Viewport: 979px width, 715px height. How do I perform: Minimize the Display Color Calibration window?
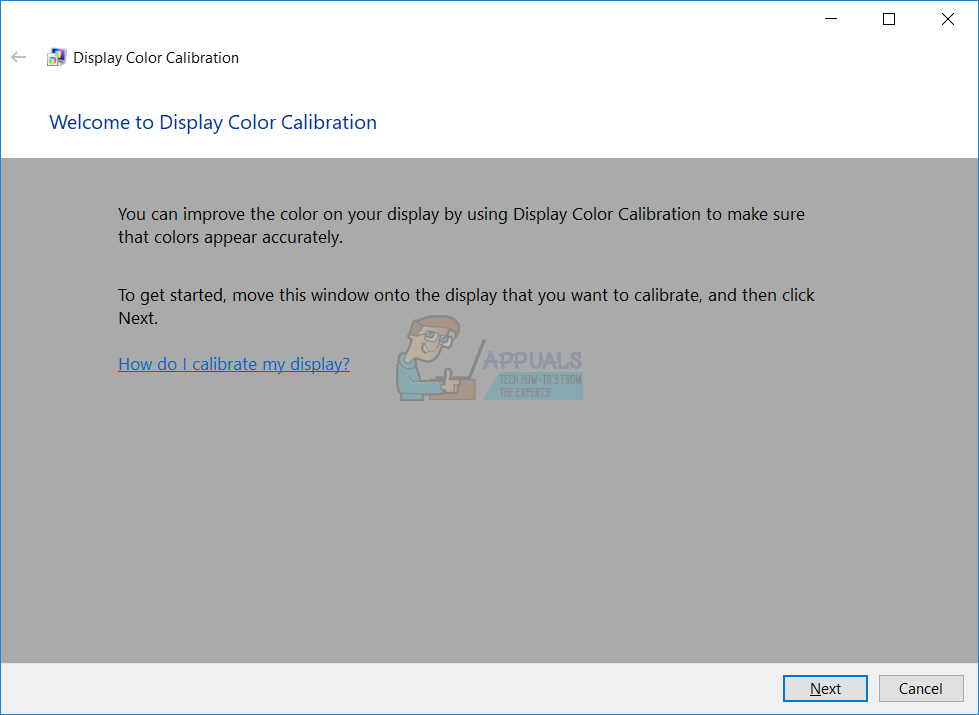click(x=830, y=19)
